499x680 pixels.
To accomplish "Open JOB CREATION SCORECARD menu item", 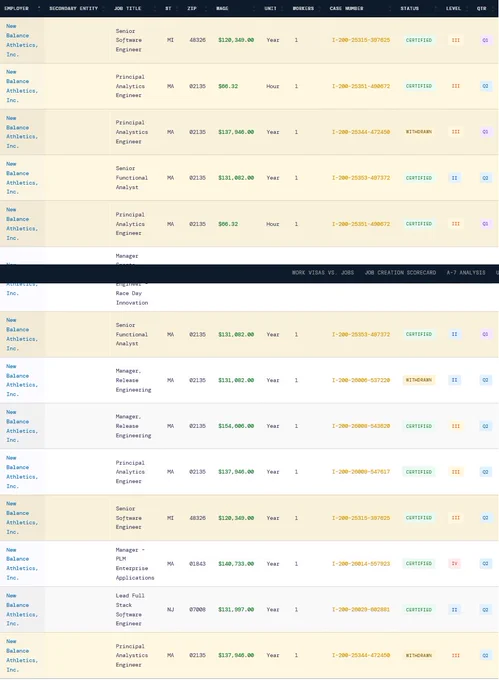I will 400,273.
